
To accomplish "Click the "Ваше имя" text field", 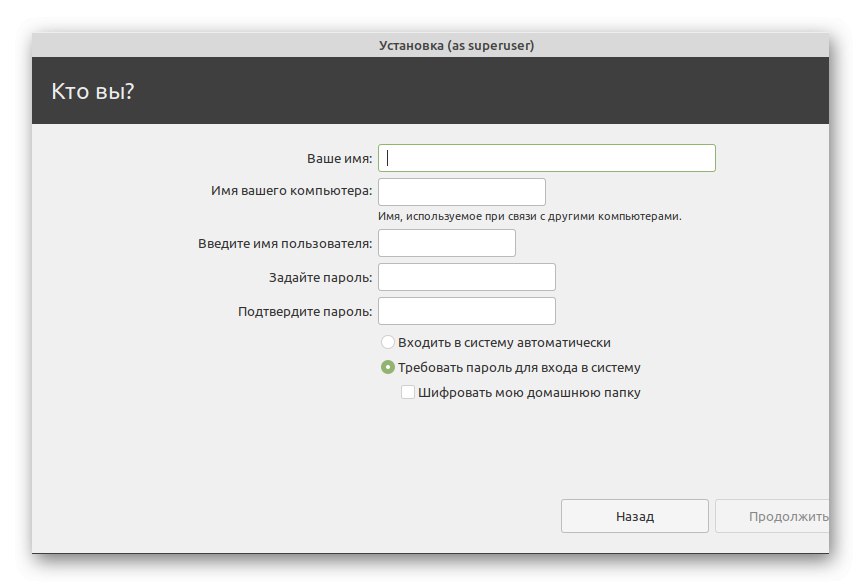I will pos(546,158).
